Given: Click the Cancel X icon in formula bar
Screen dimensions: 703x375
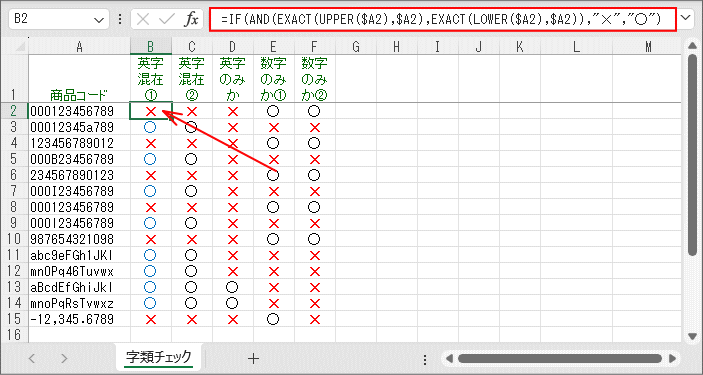Looking at the screenshot, I should click(143, 19).
